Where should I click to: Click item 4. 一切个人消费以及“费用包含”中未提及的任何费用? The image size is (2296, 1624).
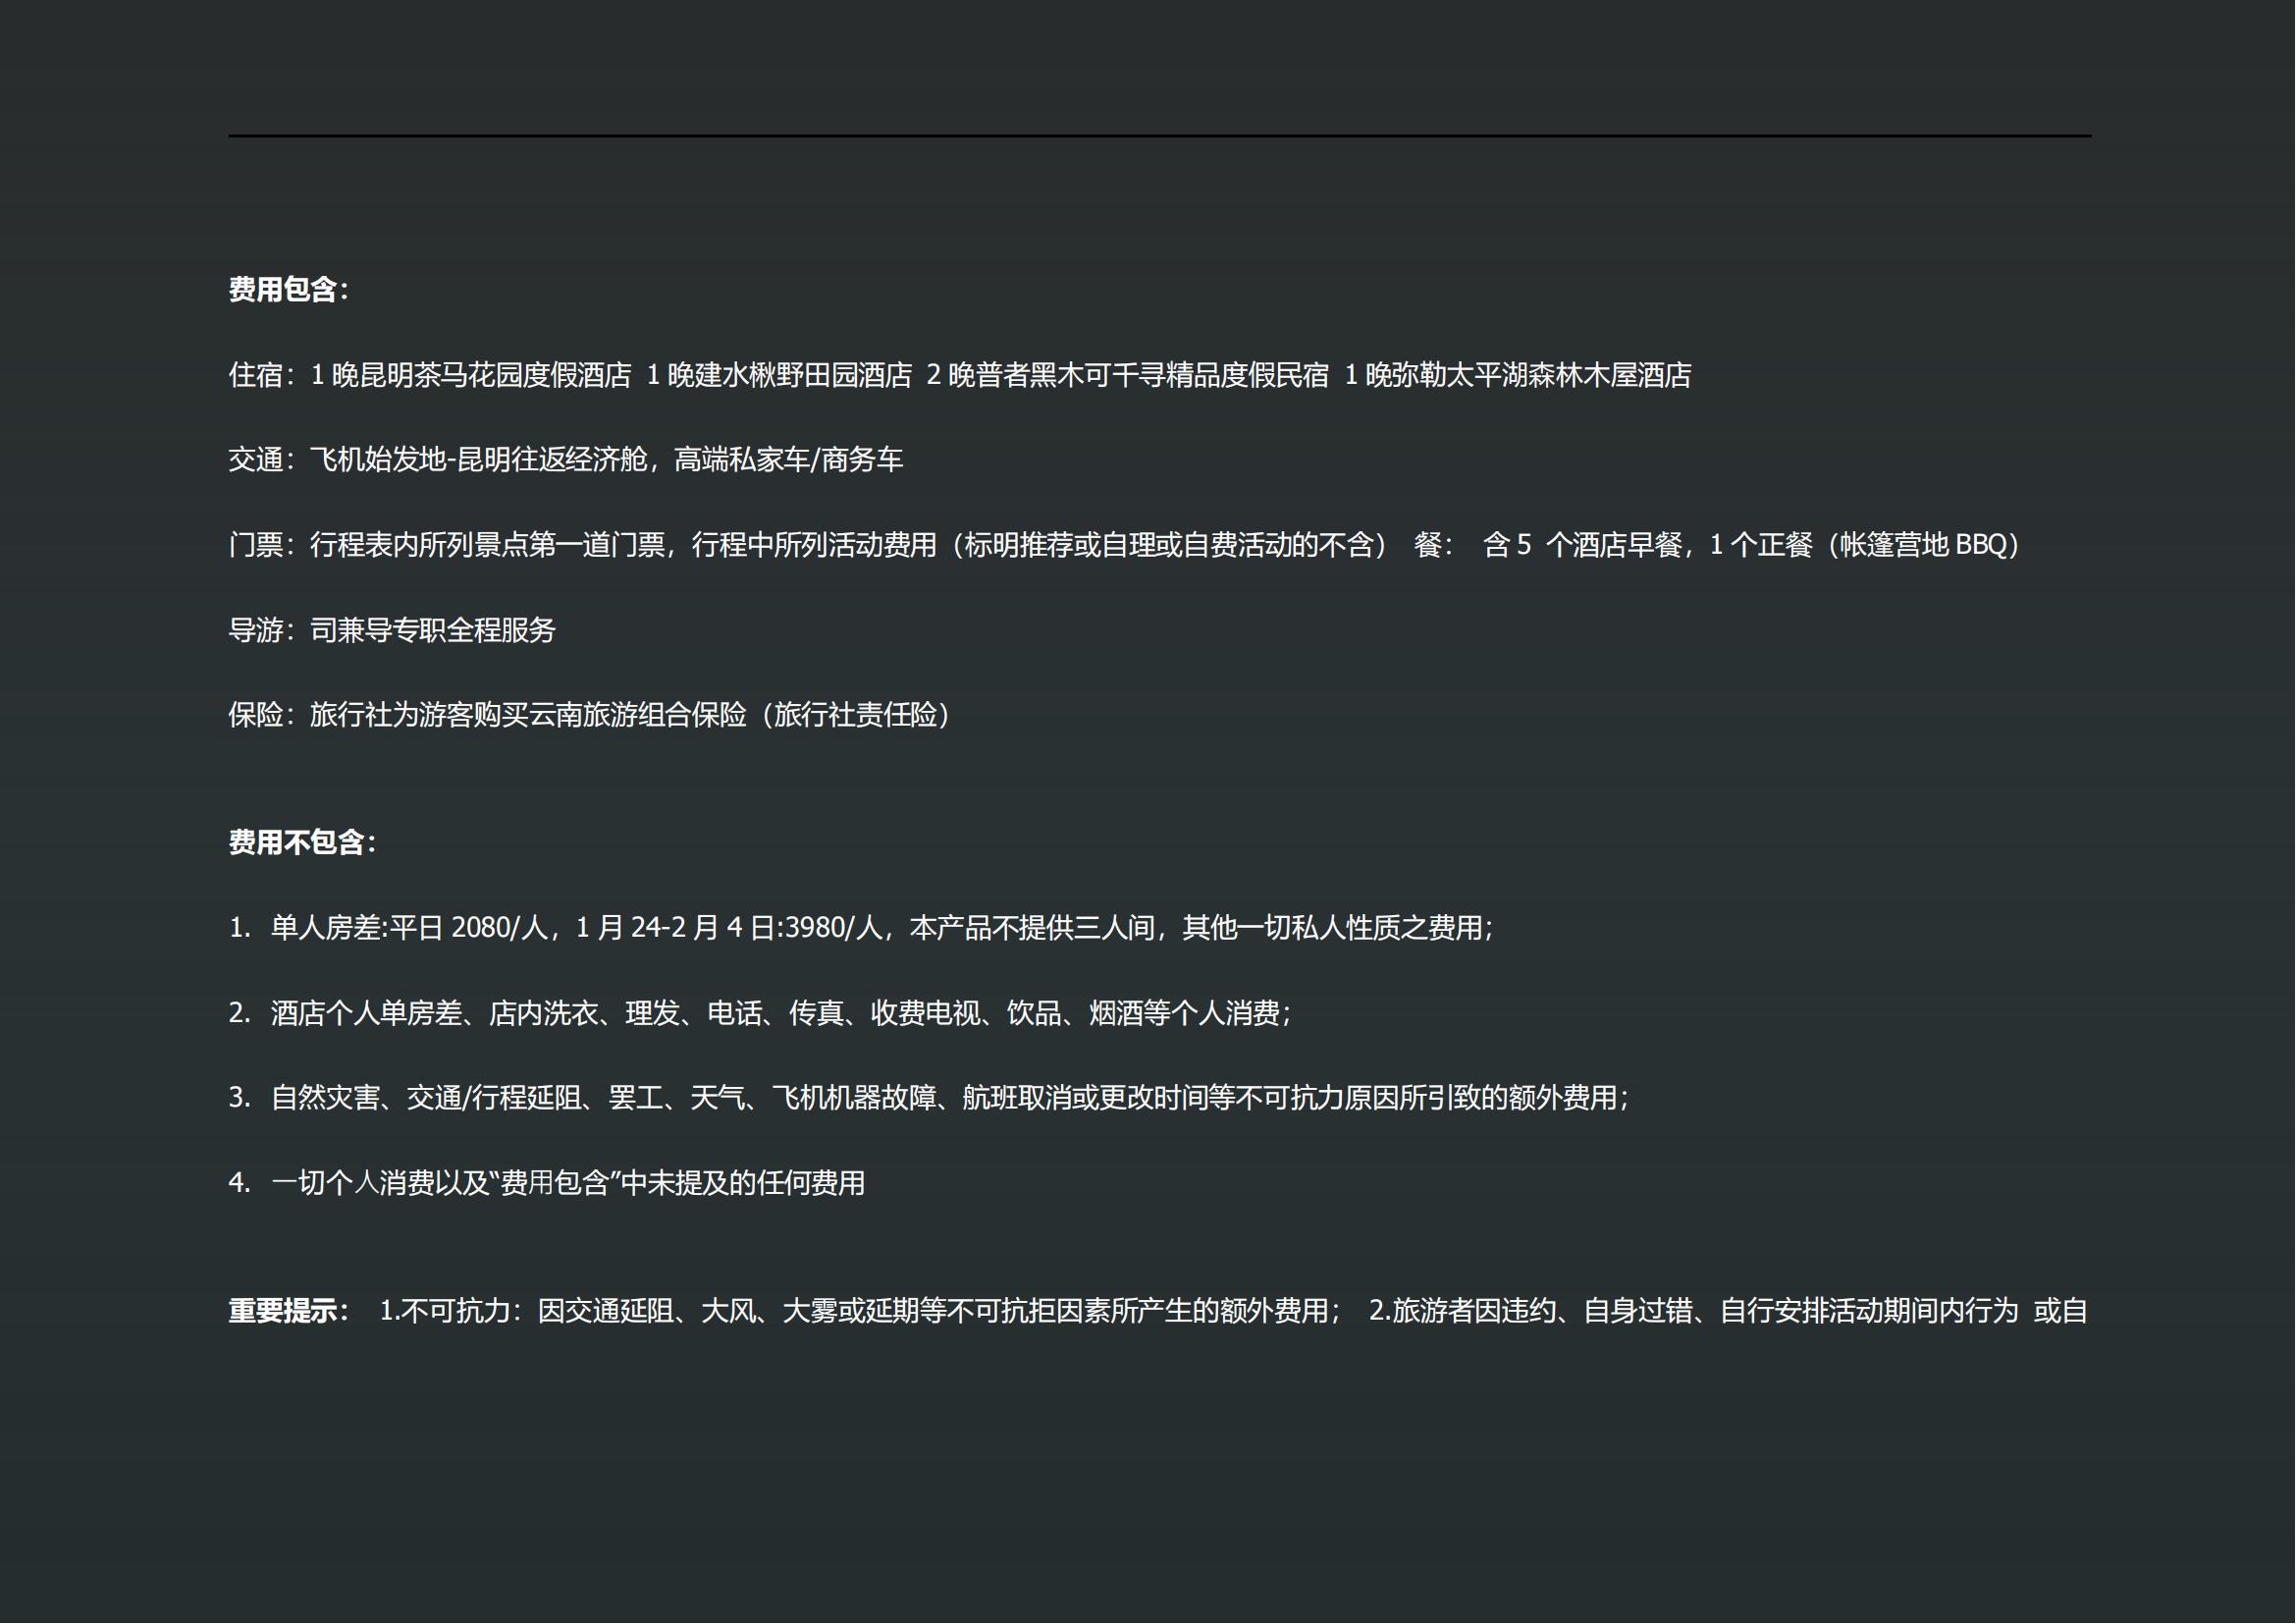click(x=547, y=1183)
